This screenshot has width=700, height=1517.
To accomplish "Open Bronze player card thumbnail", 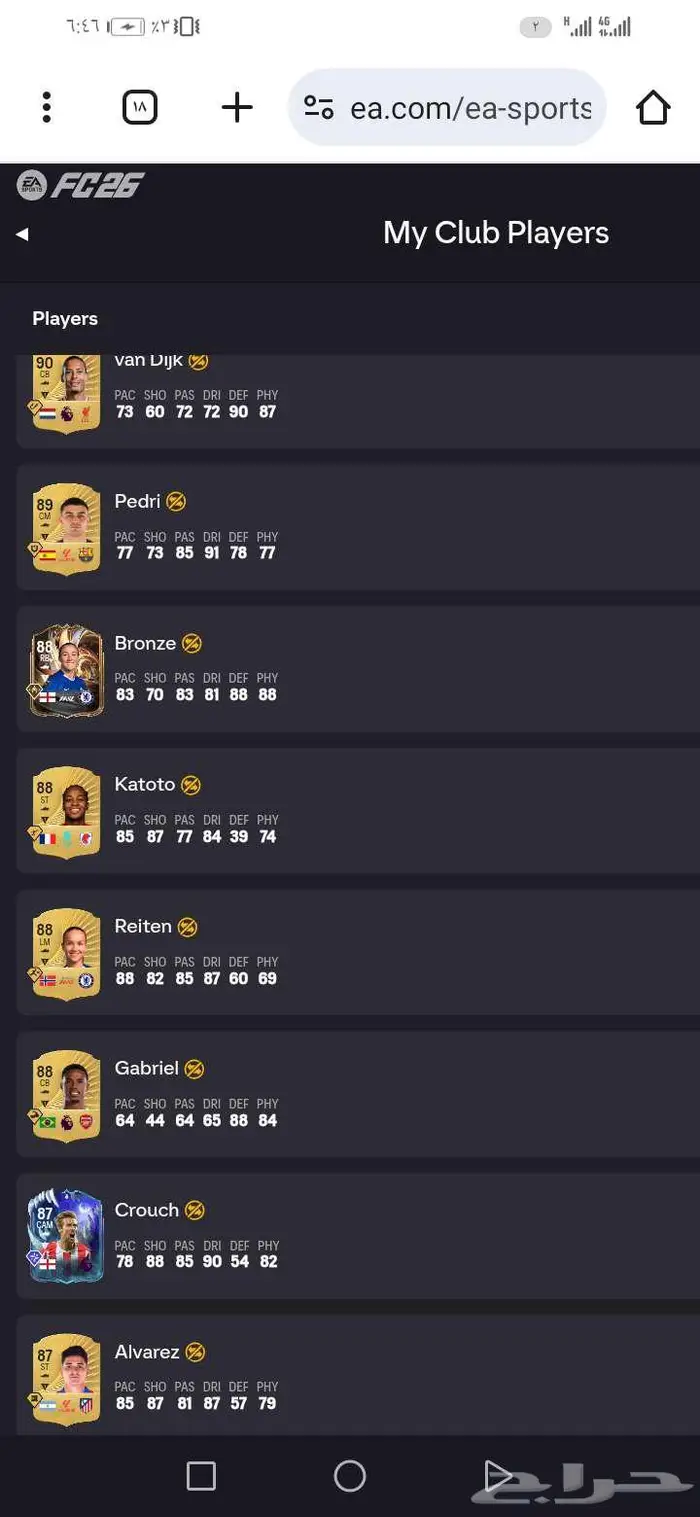I will 67,671.
